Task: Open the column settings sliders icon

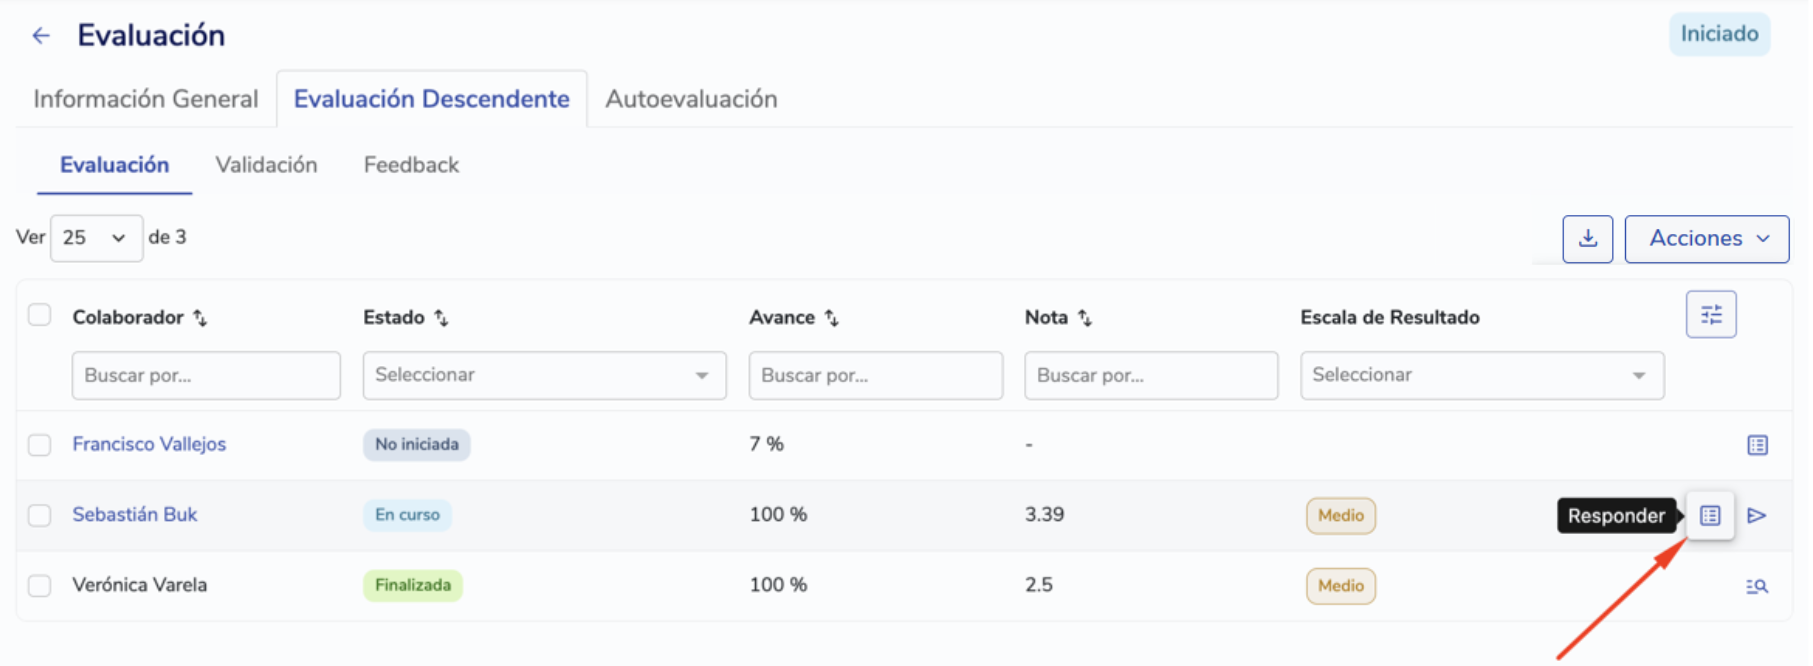Action: 1711,315
